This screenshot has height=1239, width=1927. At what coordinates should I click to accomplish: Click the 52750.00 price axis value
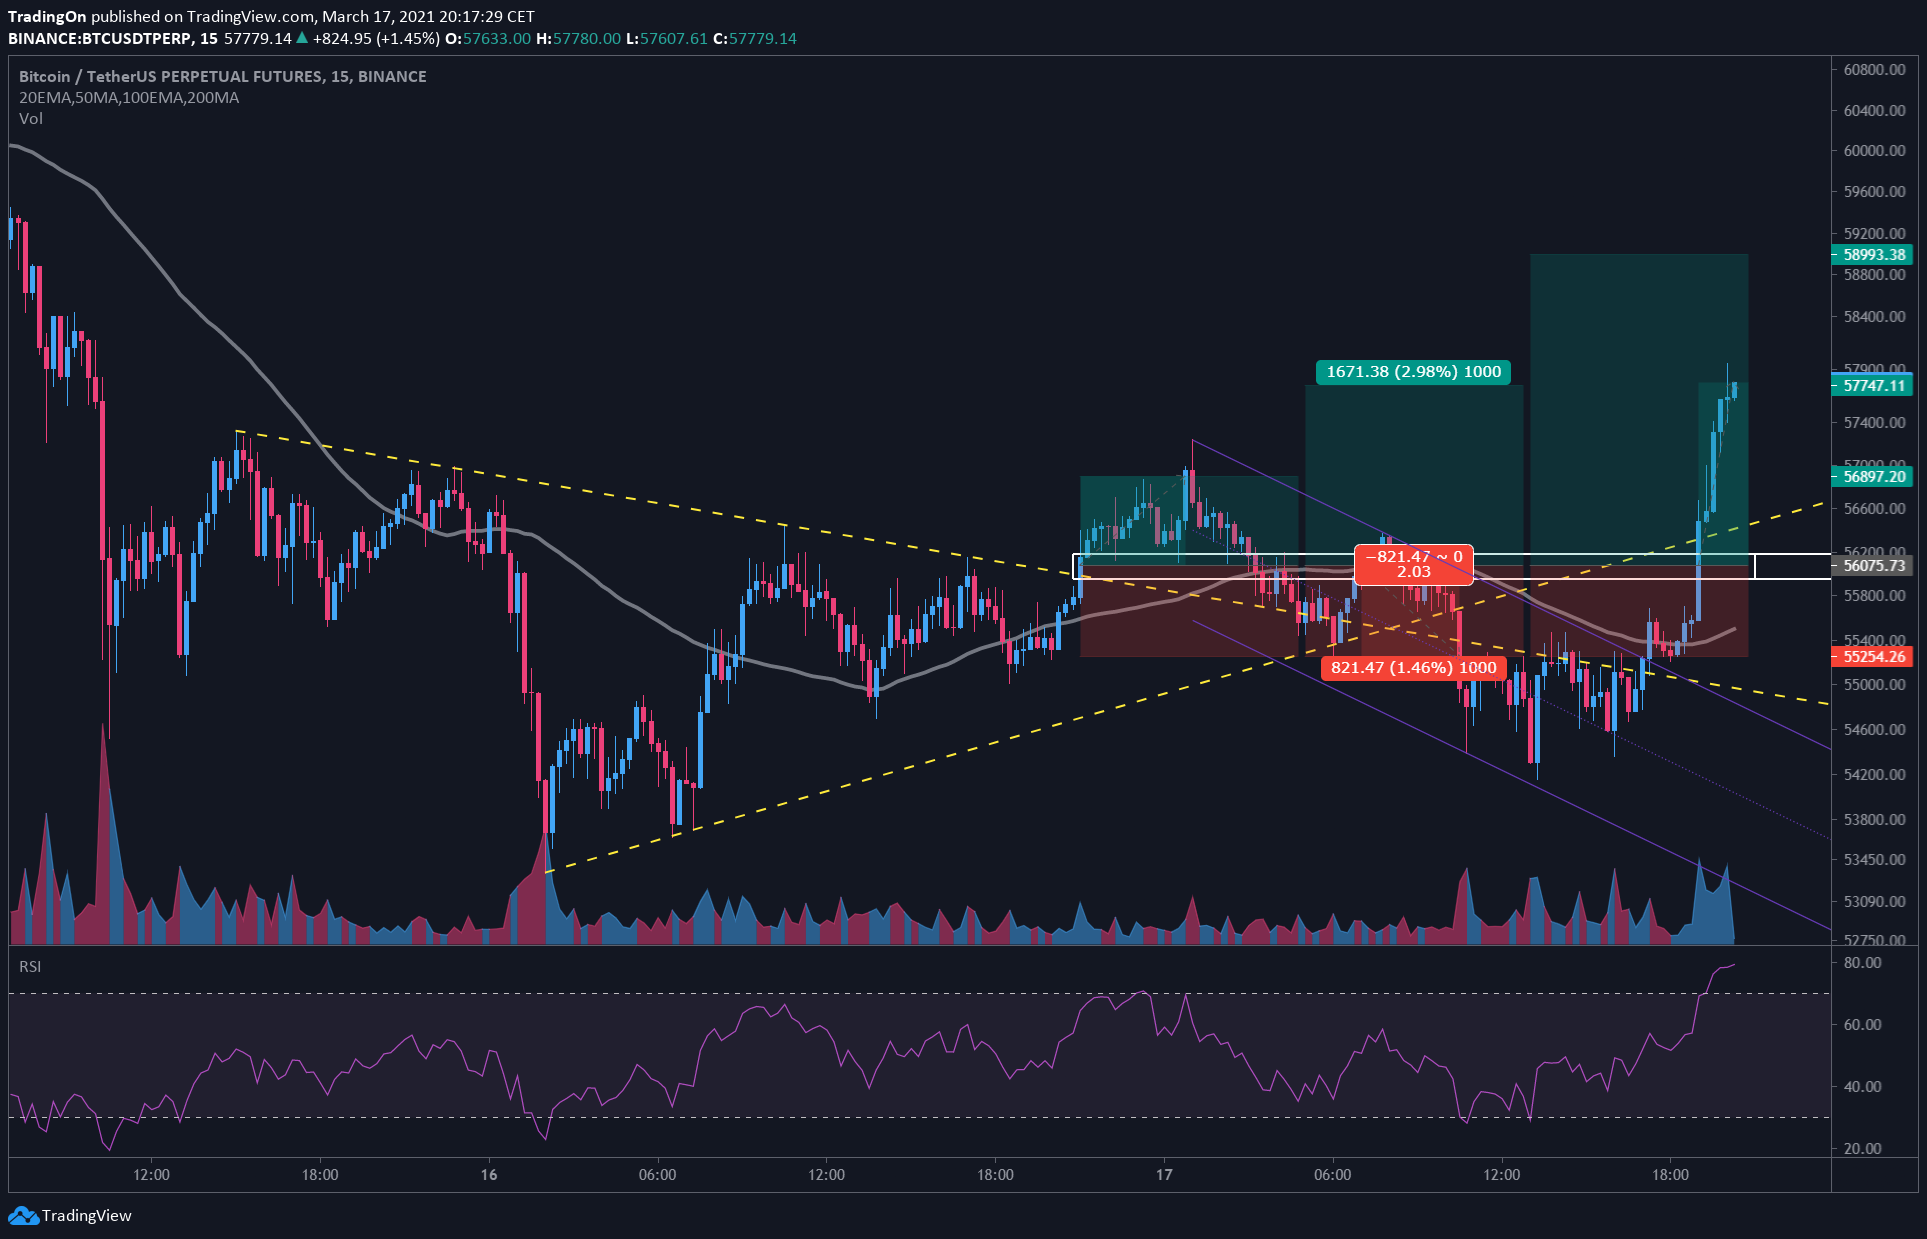click(1874, 941)
